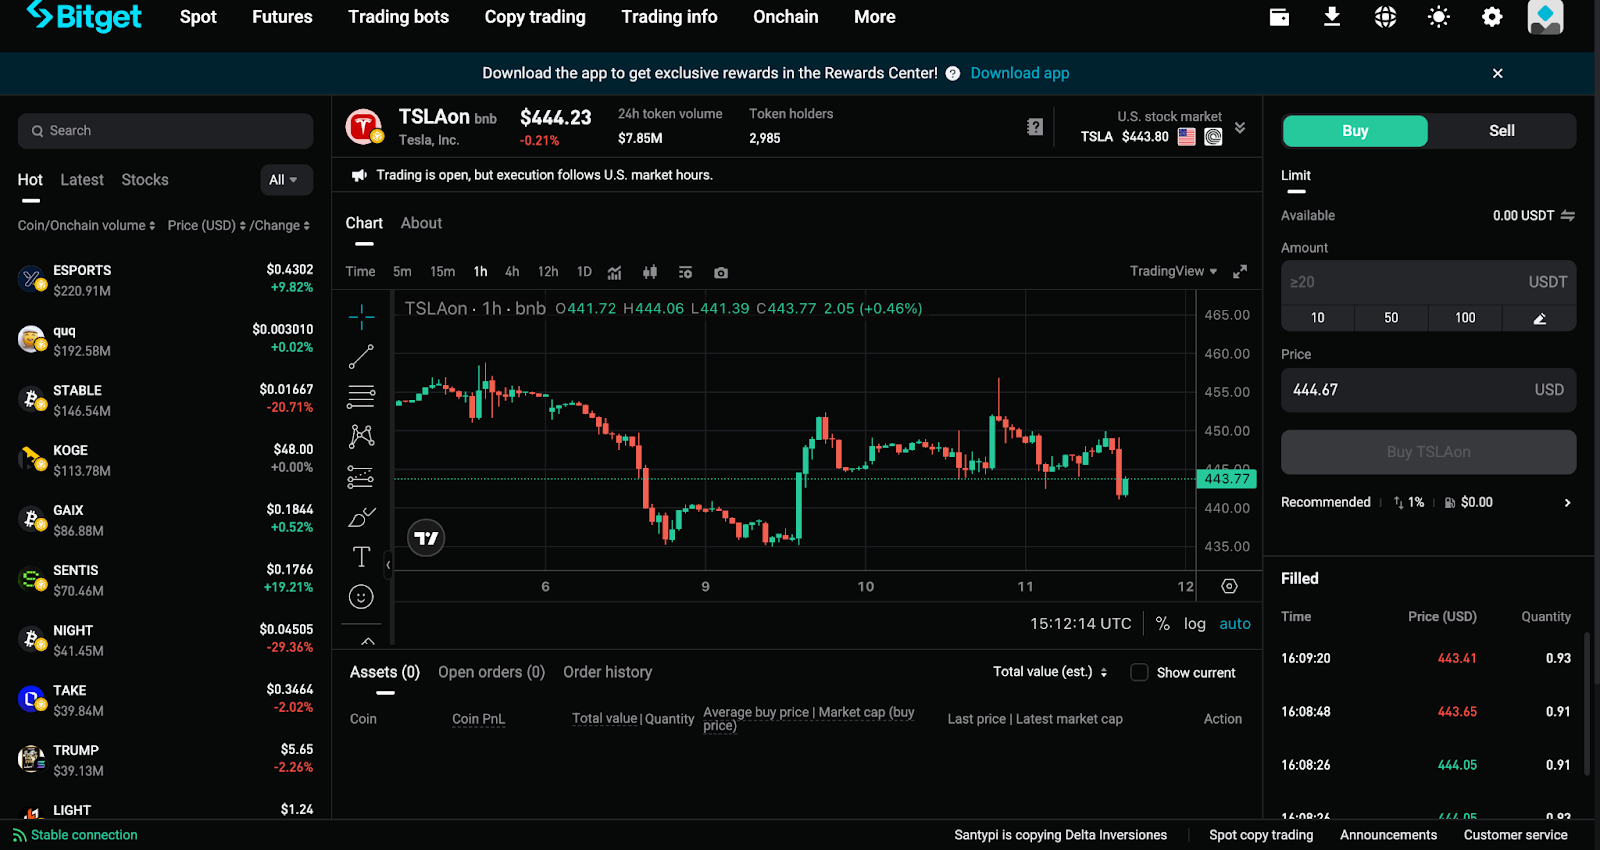Expand Recommended slippage settings arrow
The width and height of the screenshot is (1600, 850).
coord(1567,503)
